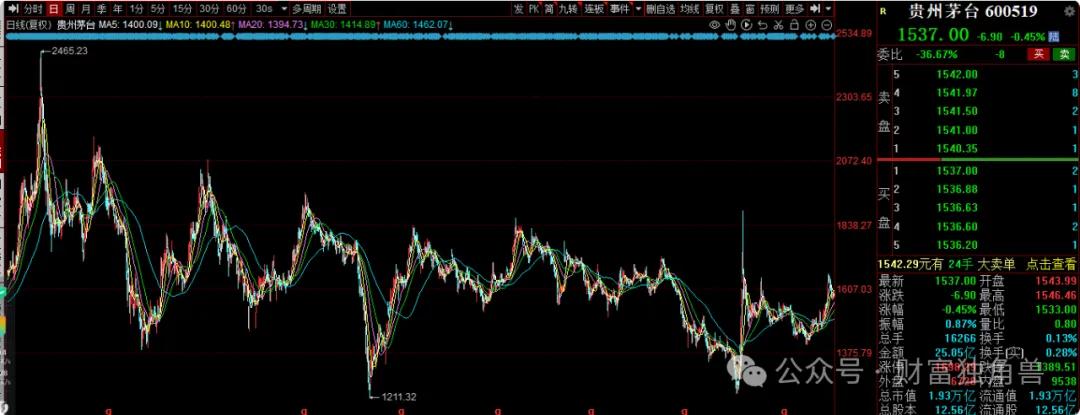Select the 周 weekly period tab
Screen dimensions: 1080x415
coord(70,9)
